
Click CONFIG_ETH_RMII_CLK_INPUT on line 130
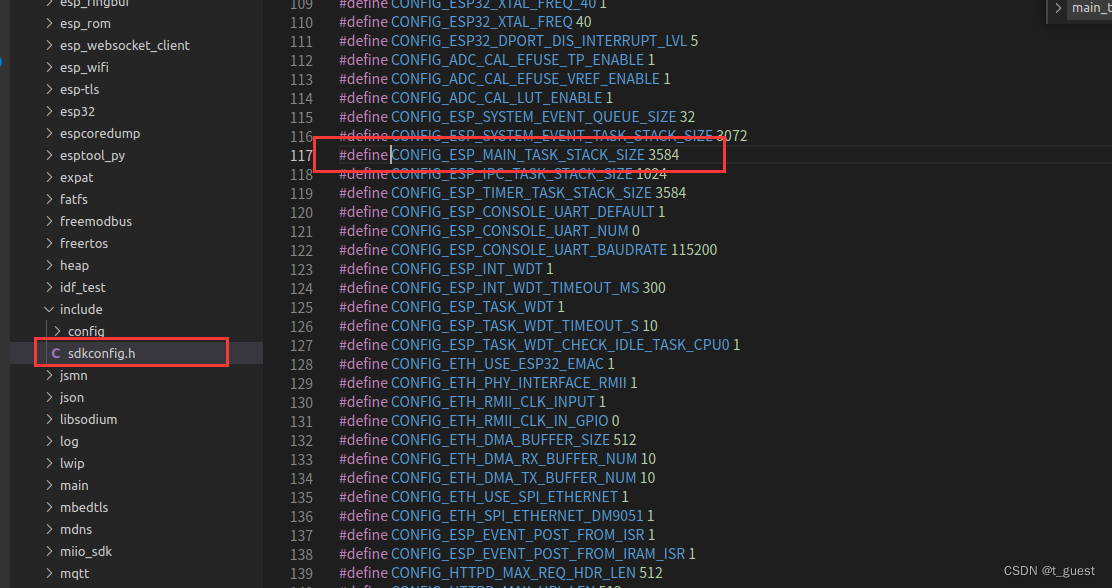click(x=493, y=401)
